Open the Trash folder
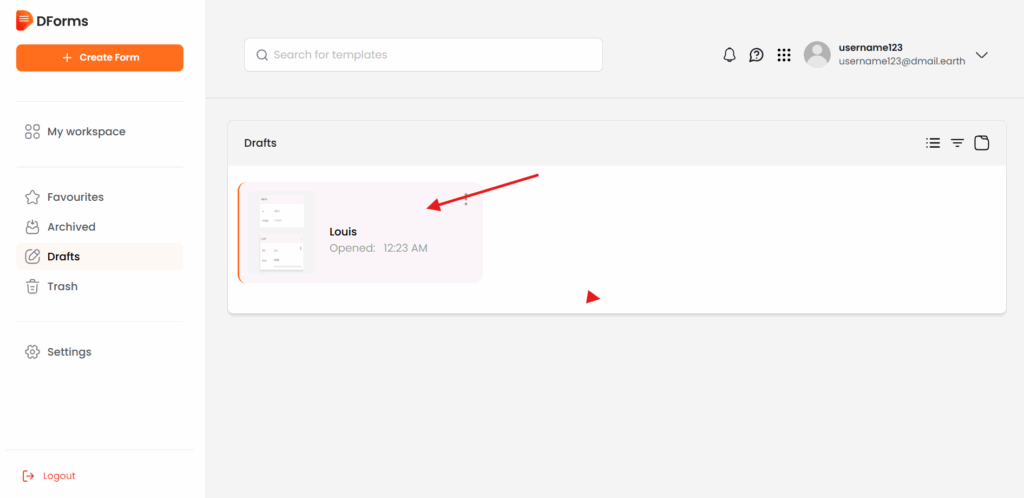Screen dimensions: 1024x498 (62, 287)
